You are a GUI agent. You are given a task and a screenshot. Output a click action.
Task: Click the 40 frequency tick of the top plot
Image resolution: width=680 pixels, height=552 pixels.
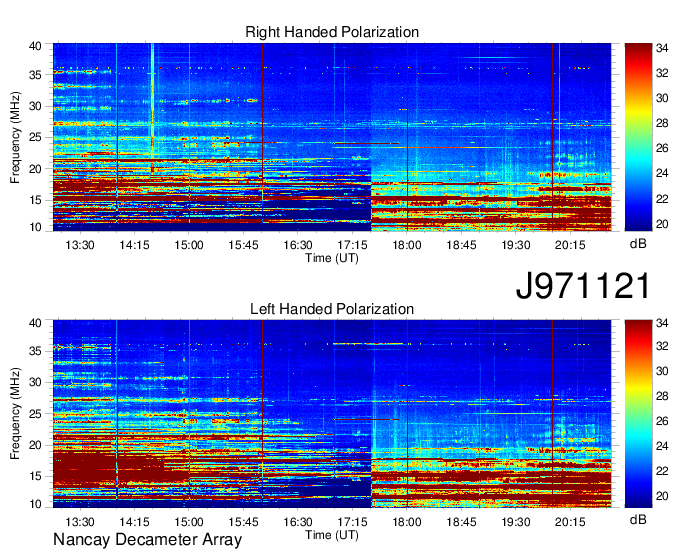pos(36,46)
